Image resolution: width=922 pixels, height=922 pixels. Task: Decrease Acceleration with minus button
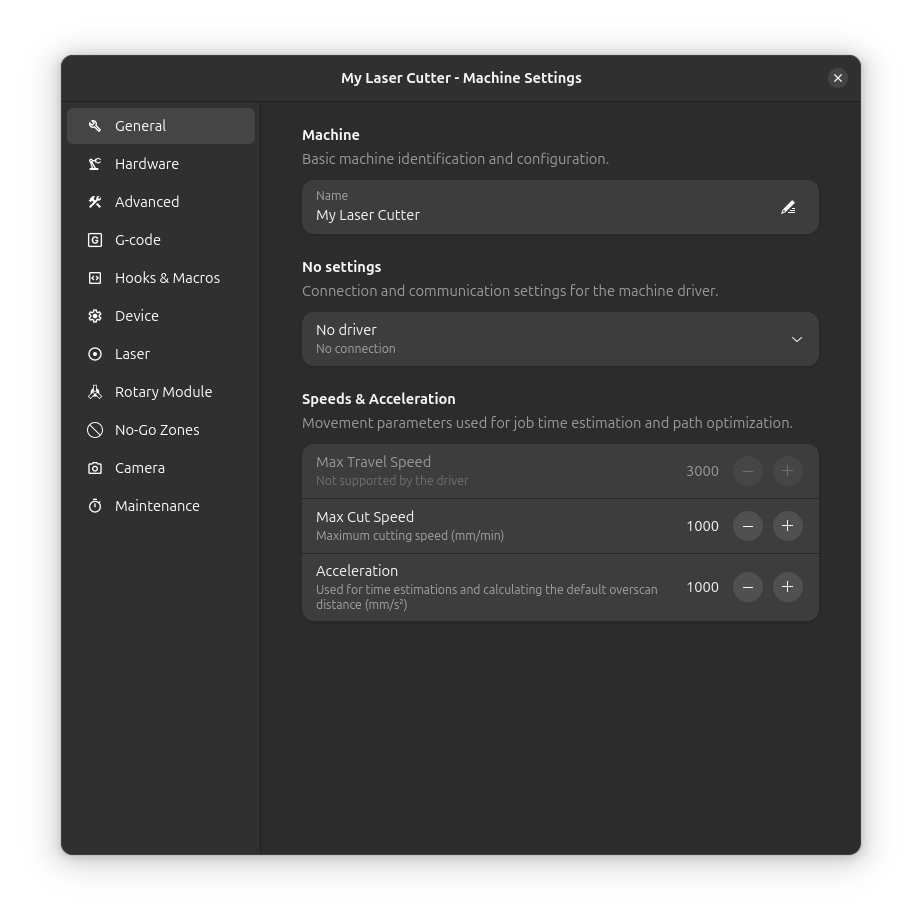pyautogui.click(x=748, y=587)
